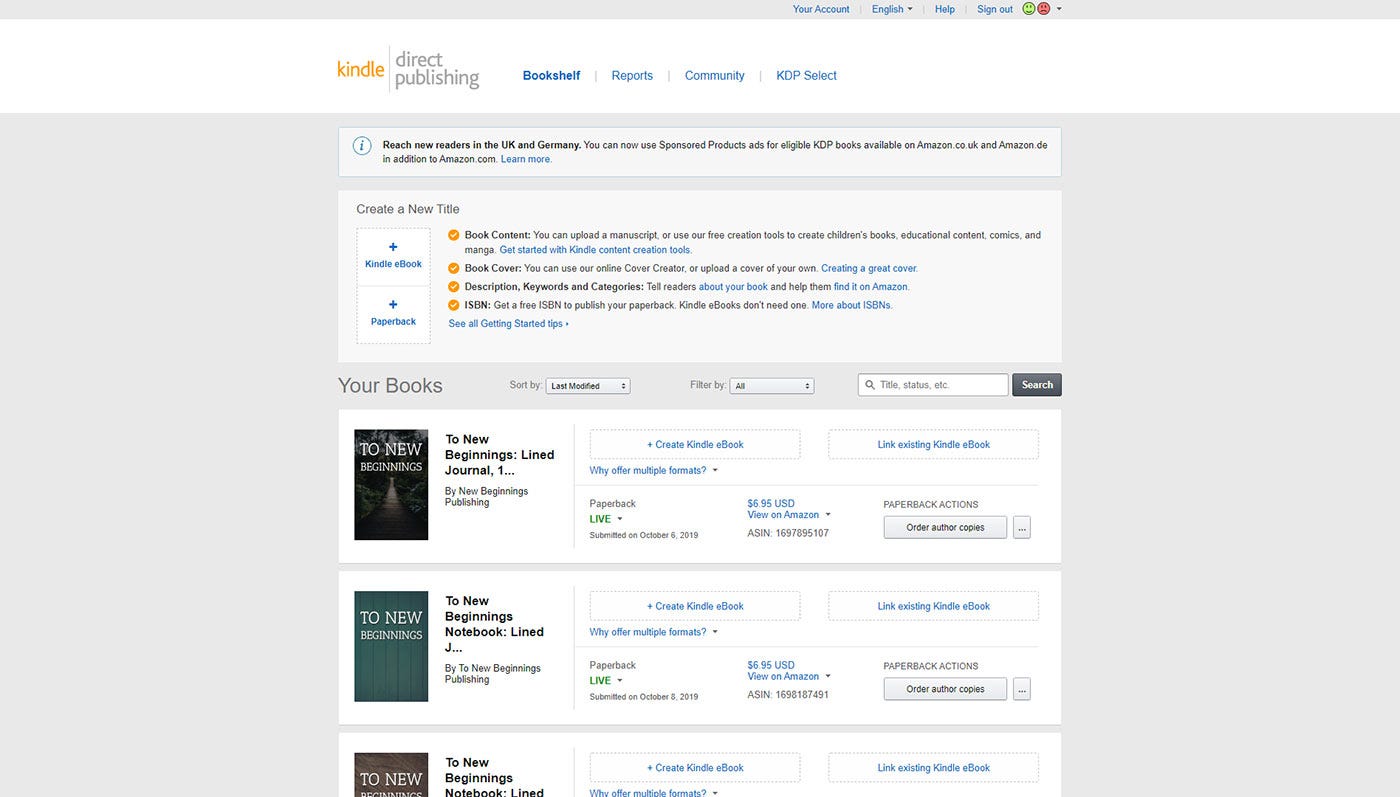The width and height of the screenshot is (1400, 797).
Task: Focus the 'Title, status, etc.' search field
Action: 933,385
